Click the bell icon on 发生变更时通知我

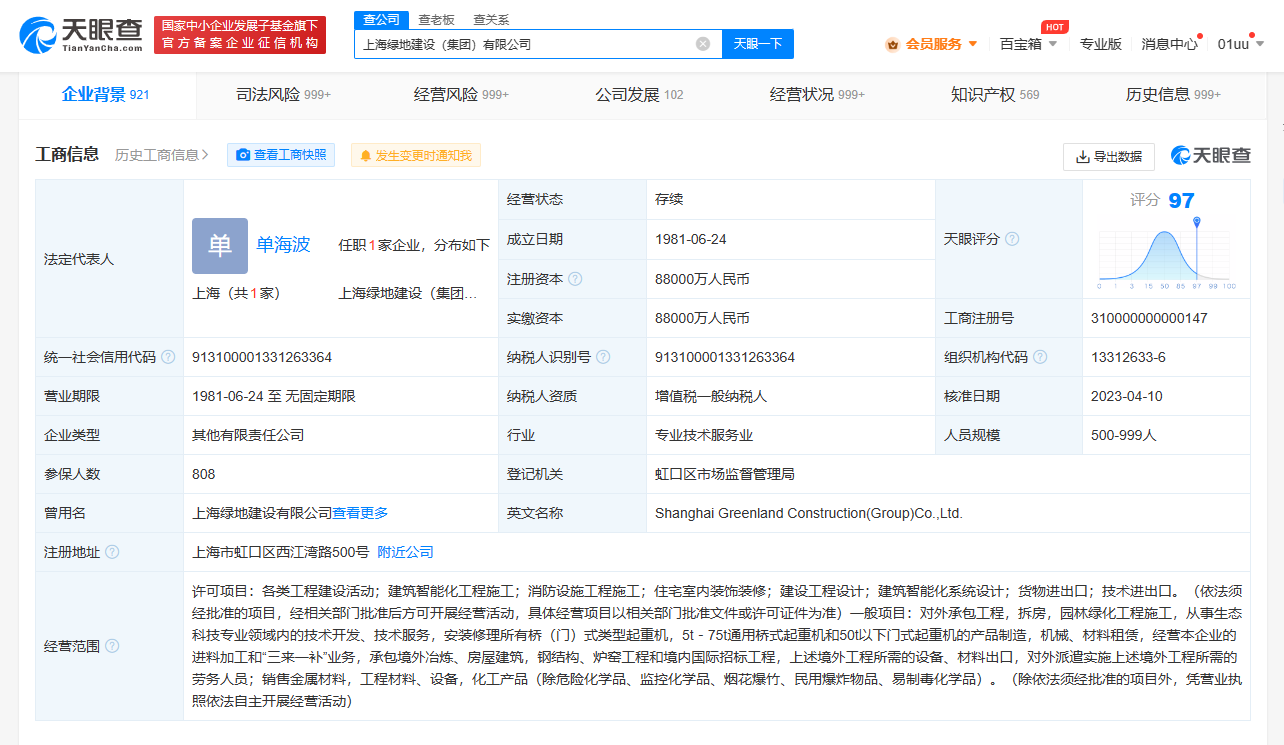[366, 156]
